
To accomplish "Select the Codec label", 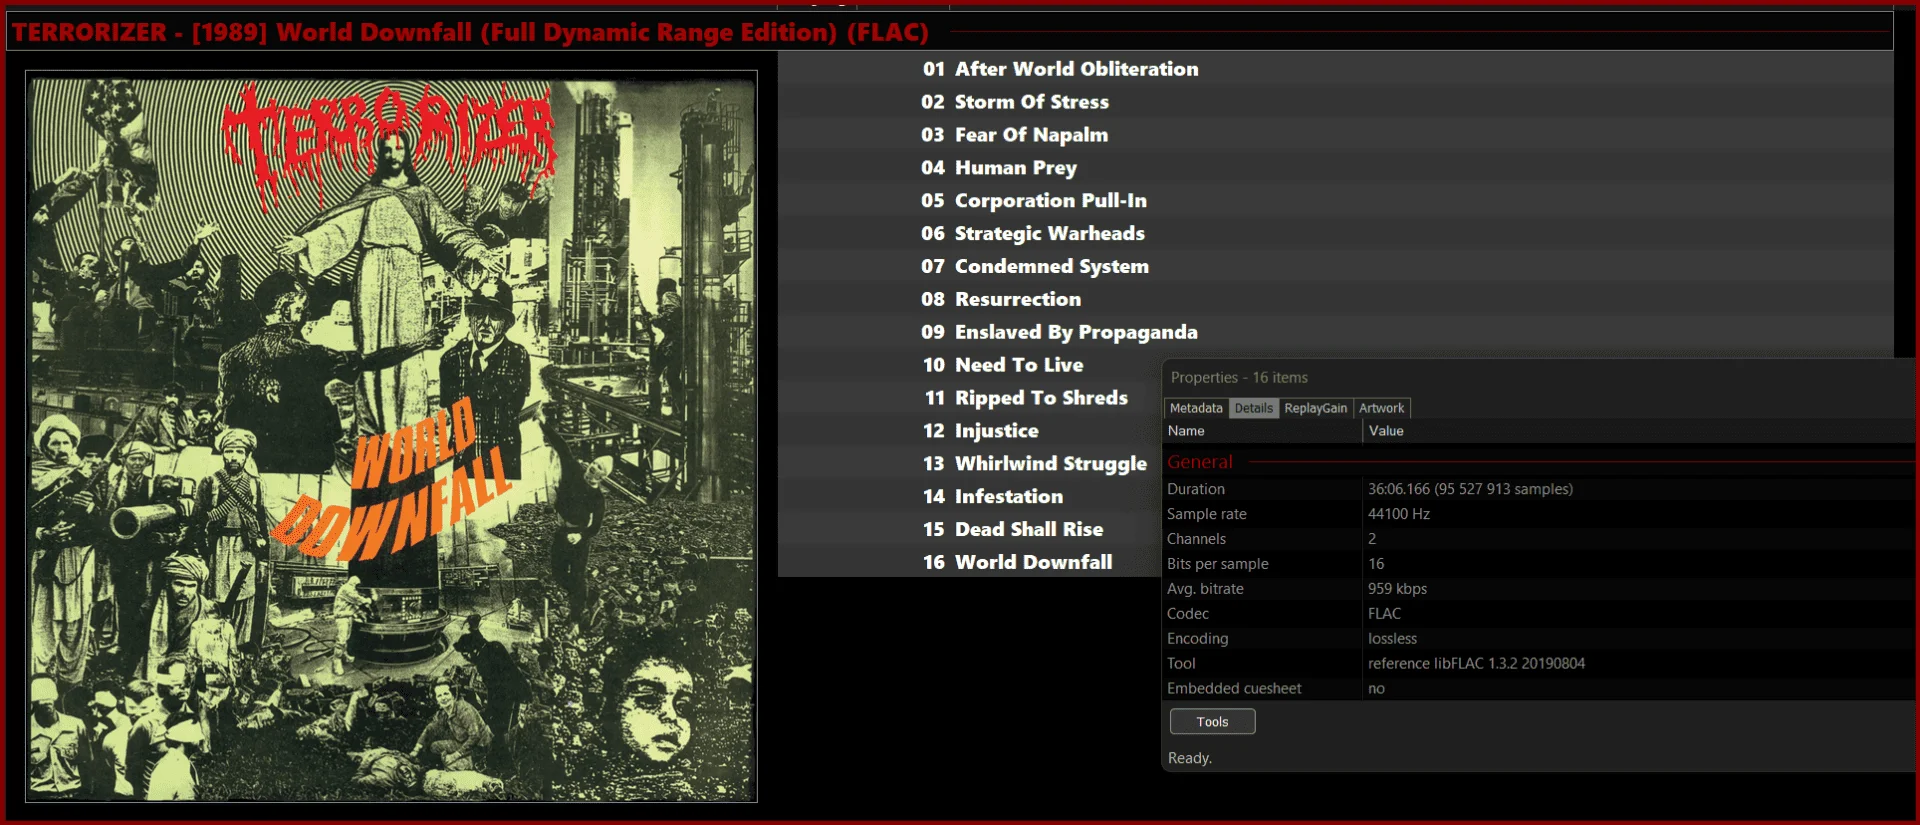I will pos(1188,614).
